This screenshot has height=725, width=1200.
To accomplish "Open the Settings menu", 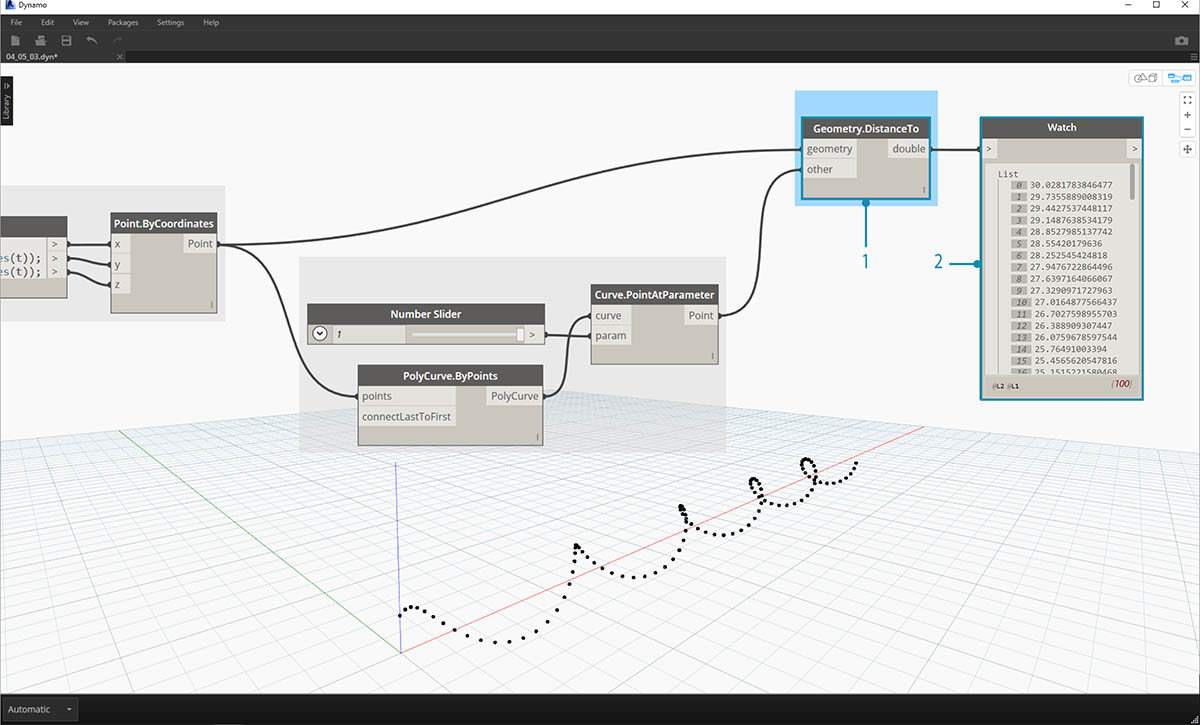I will click(170, 22).
